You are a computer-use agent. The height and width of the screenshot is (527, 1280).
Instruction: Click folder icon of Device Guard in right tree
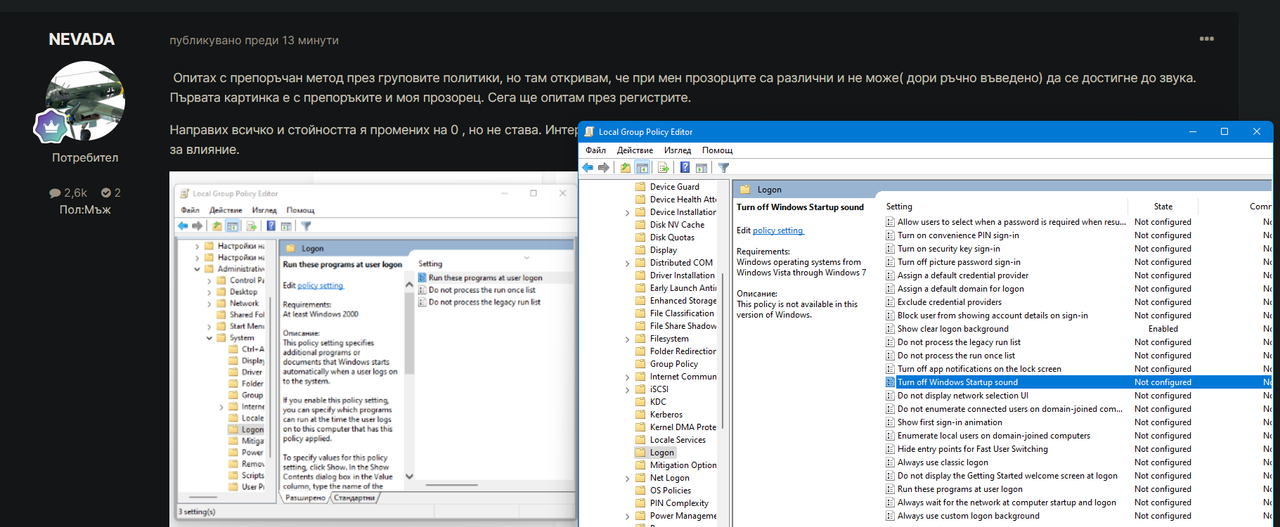click(x=640, y=187)
